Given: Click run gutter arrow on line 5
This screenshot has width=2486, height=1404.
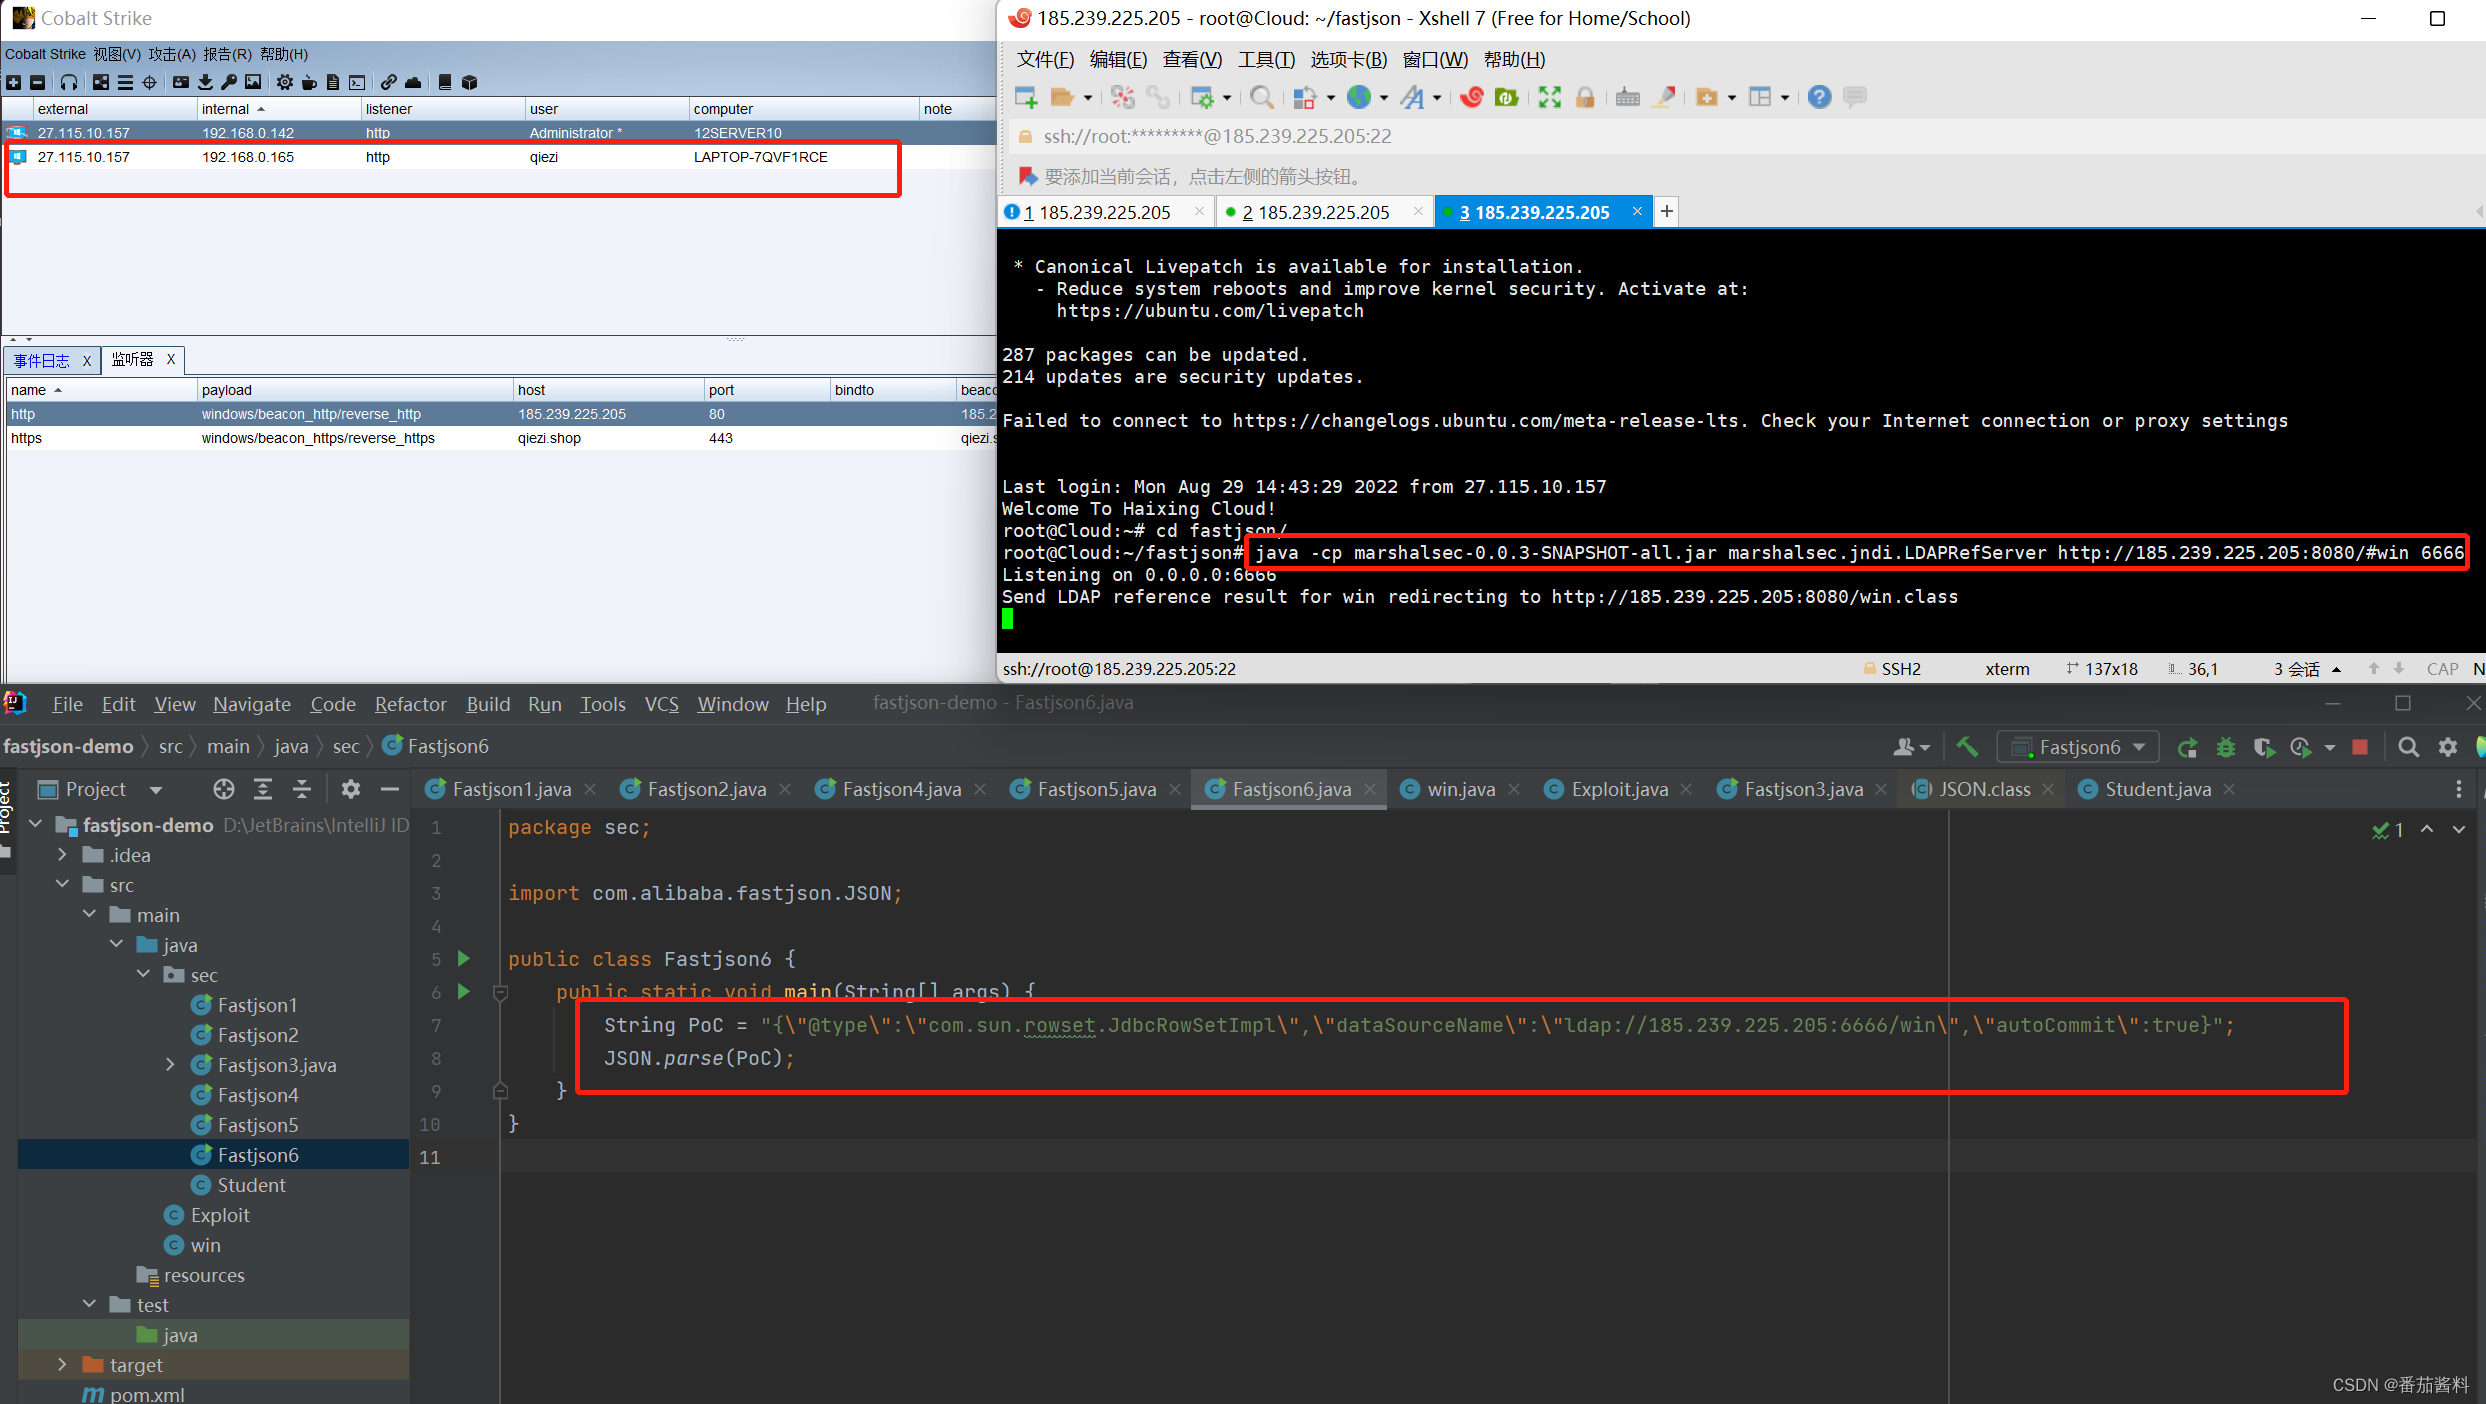Looking at the screenshot, I should [464, 959].
